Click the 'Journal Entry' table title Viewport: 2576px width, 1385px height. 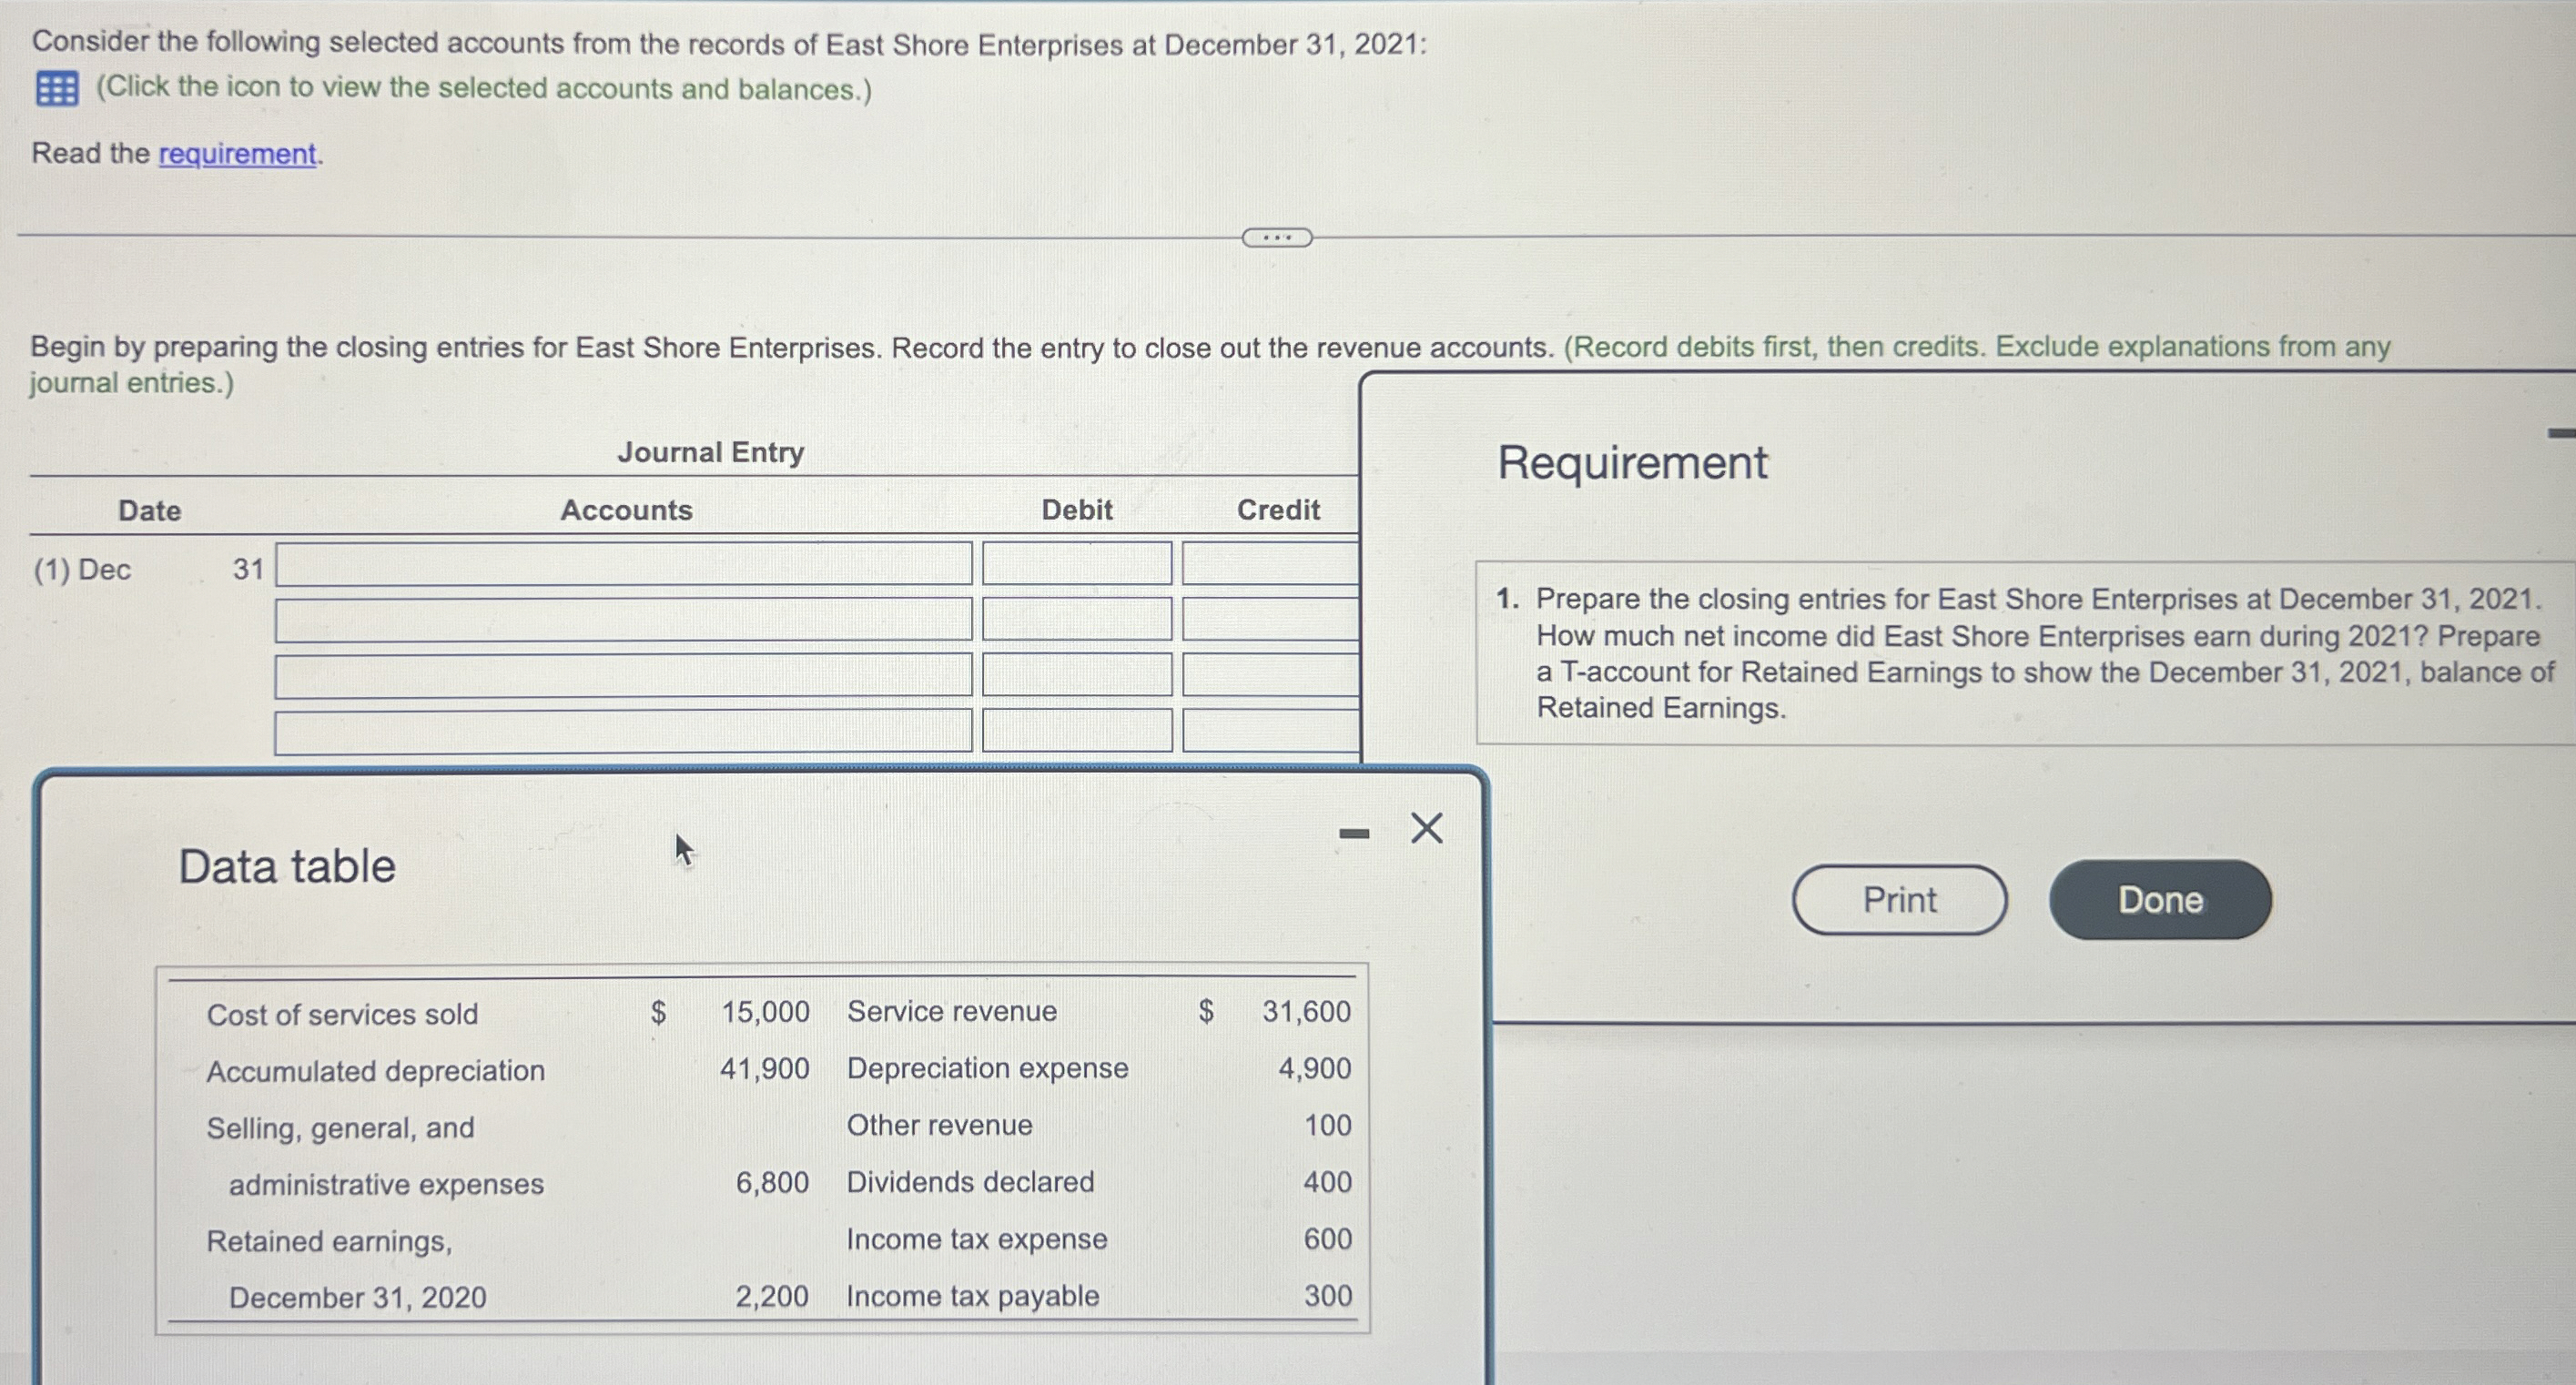click(x=710, y=452)
